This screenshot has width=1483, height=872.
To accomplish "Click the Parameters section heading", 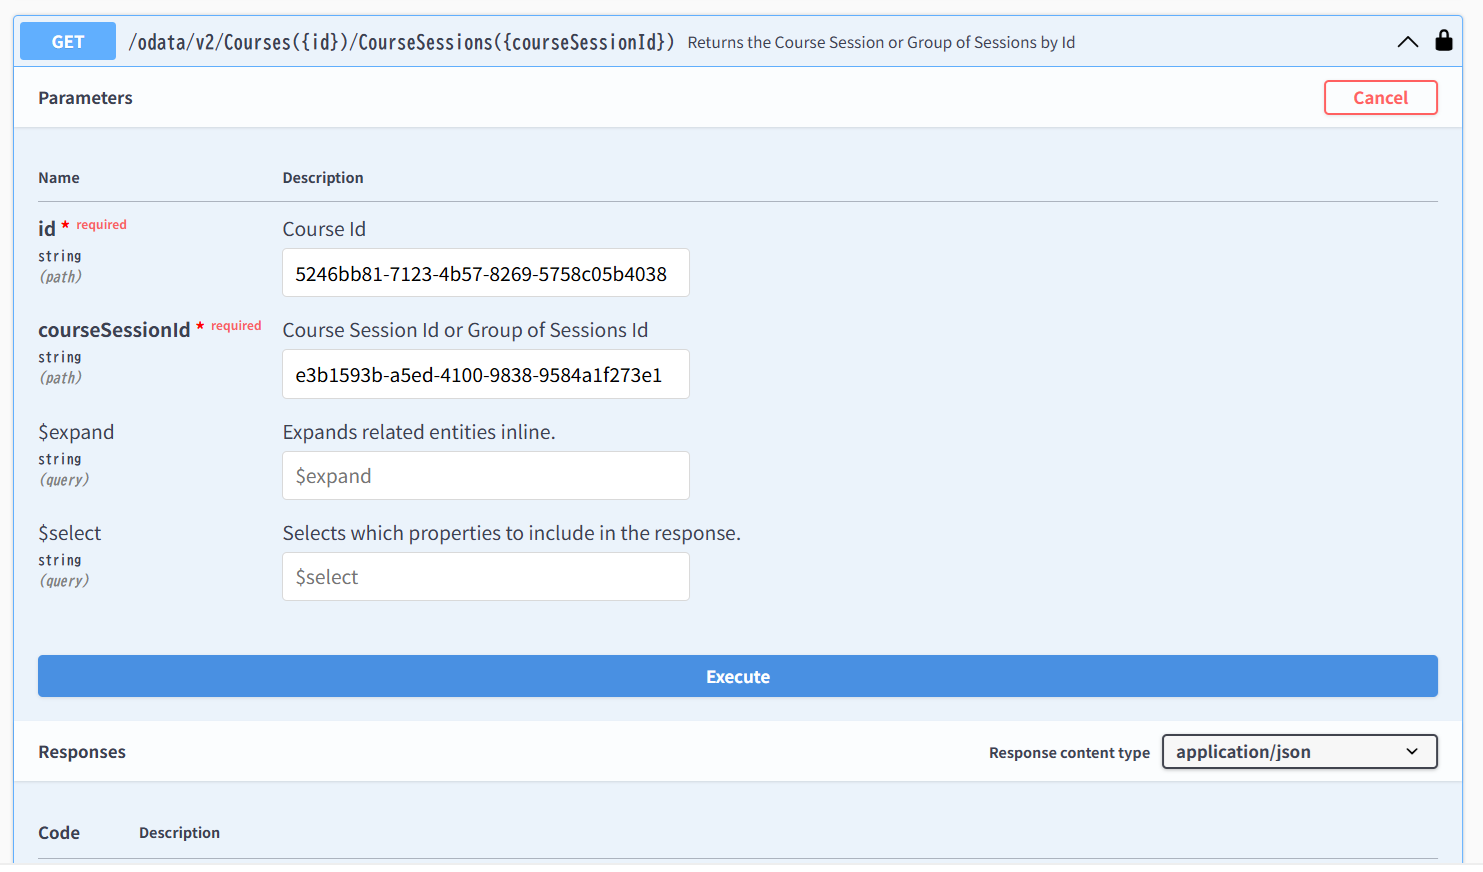I will tap(85, 98).
